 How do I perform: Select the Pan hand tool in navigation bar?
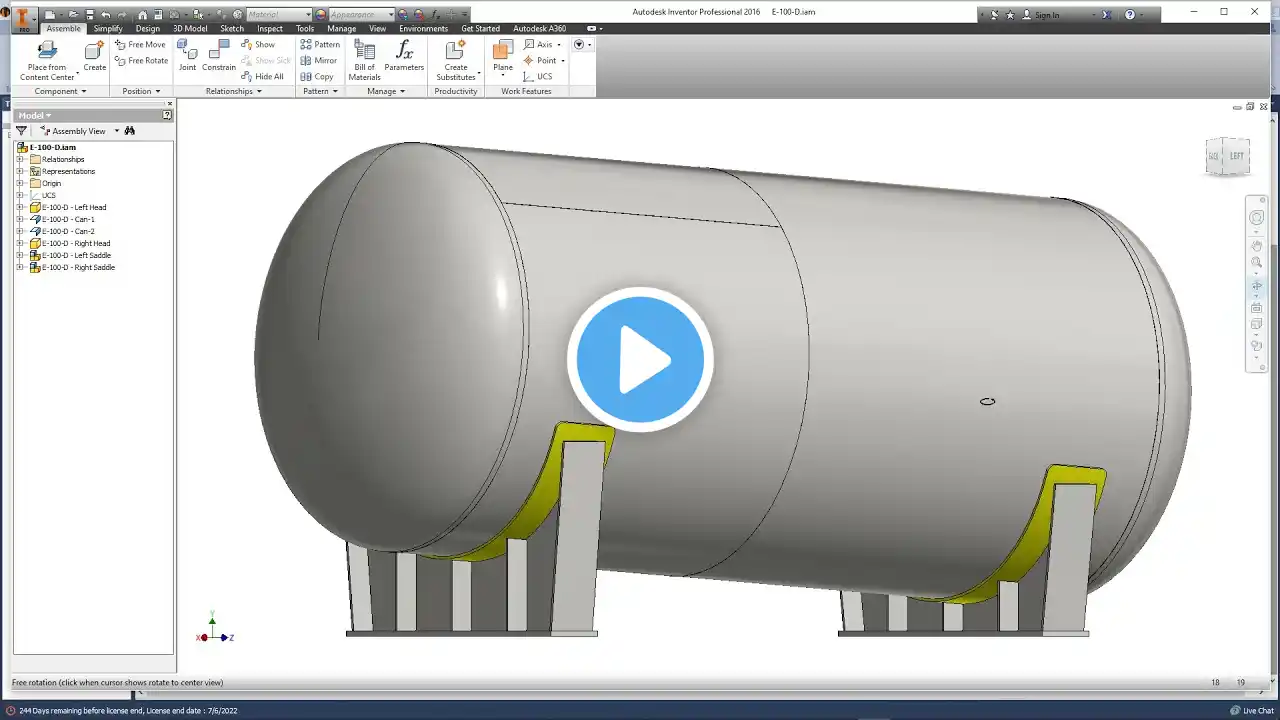point(1257,245)
